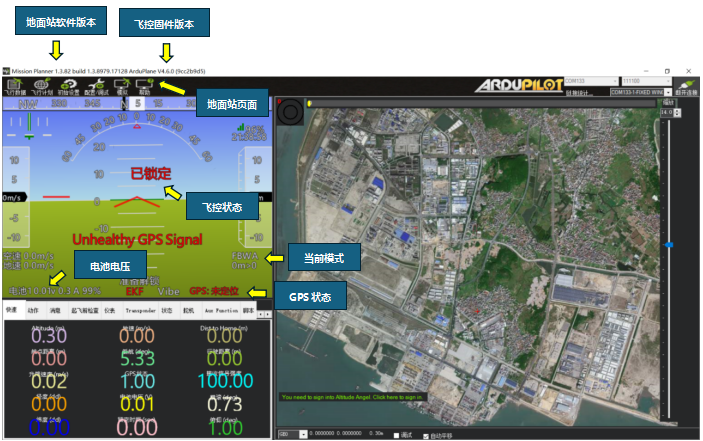Open the COM133 port dropdown

coord(591,81)
